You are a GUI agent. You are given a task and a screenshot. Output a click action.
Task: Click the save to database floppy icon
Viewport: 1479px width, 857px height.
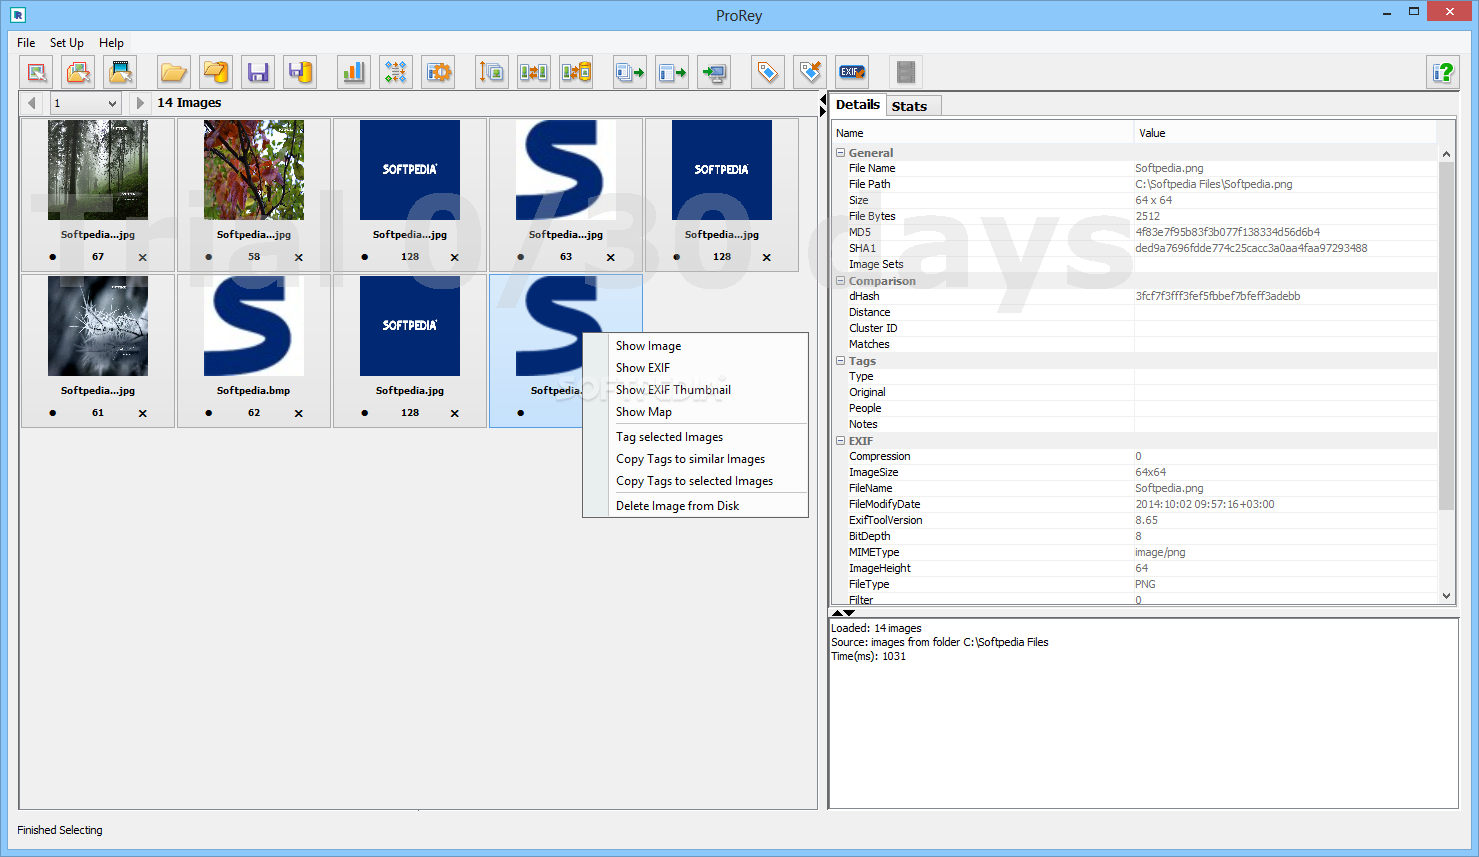click(x=300, y=72)
